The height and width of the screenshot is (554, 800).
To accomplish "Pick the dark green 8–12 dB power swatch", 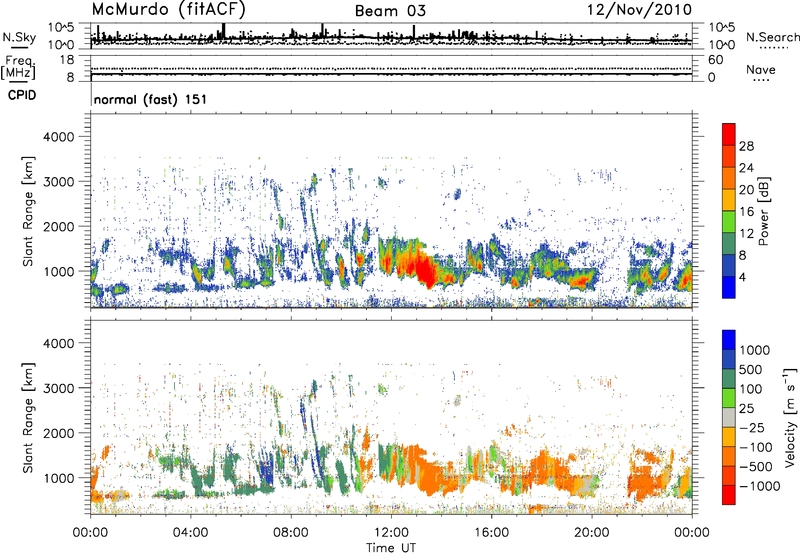I will point(729,244).
